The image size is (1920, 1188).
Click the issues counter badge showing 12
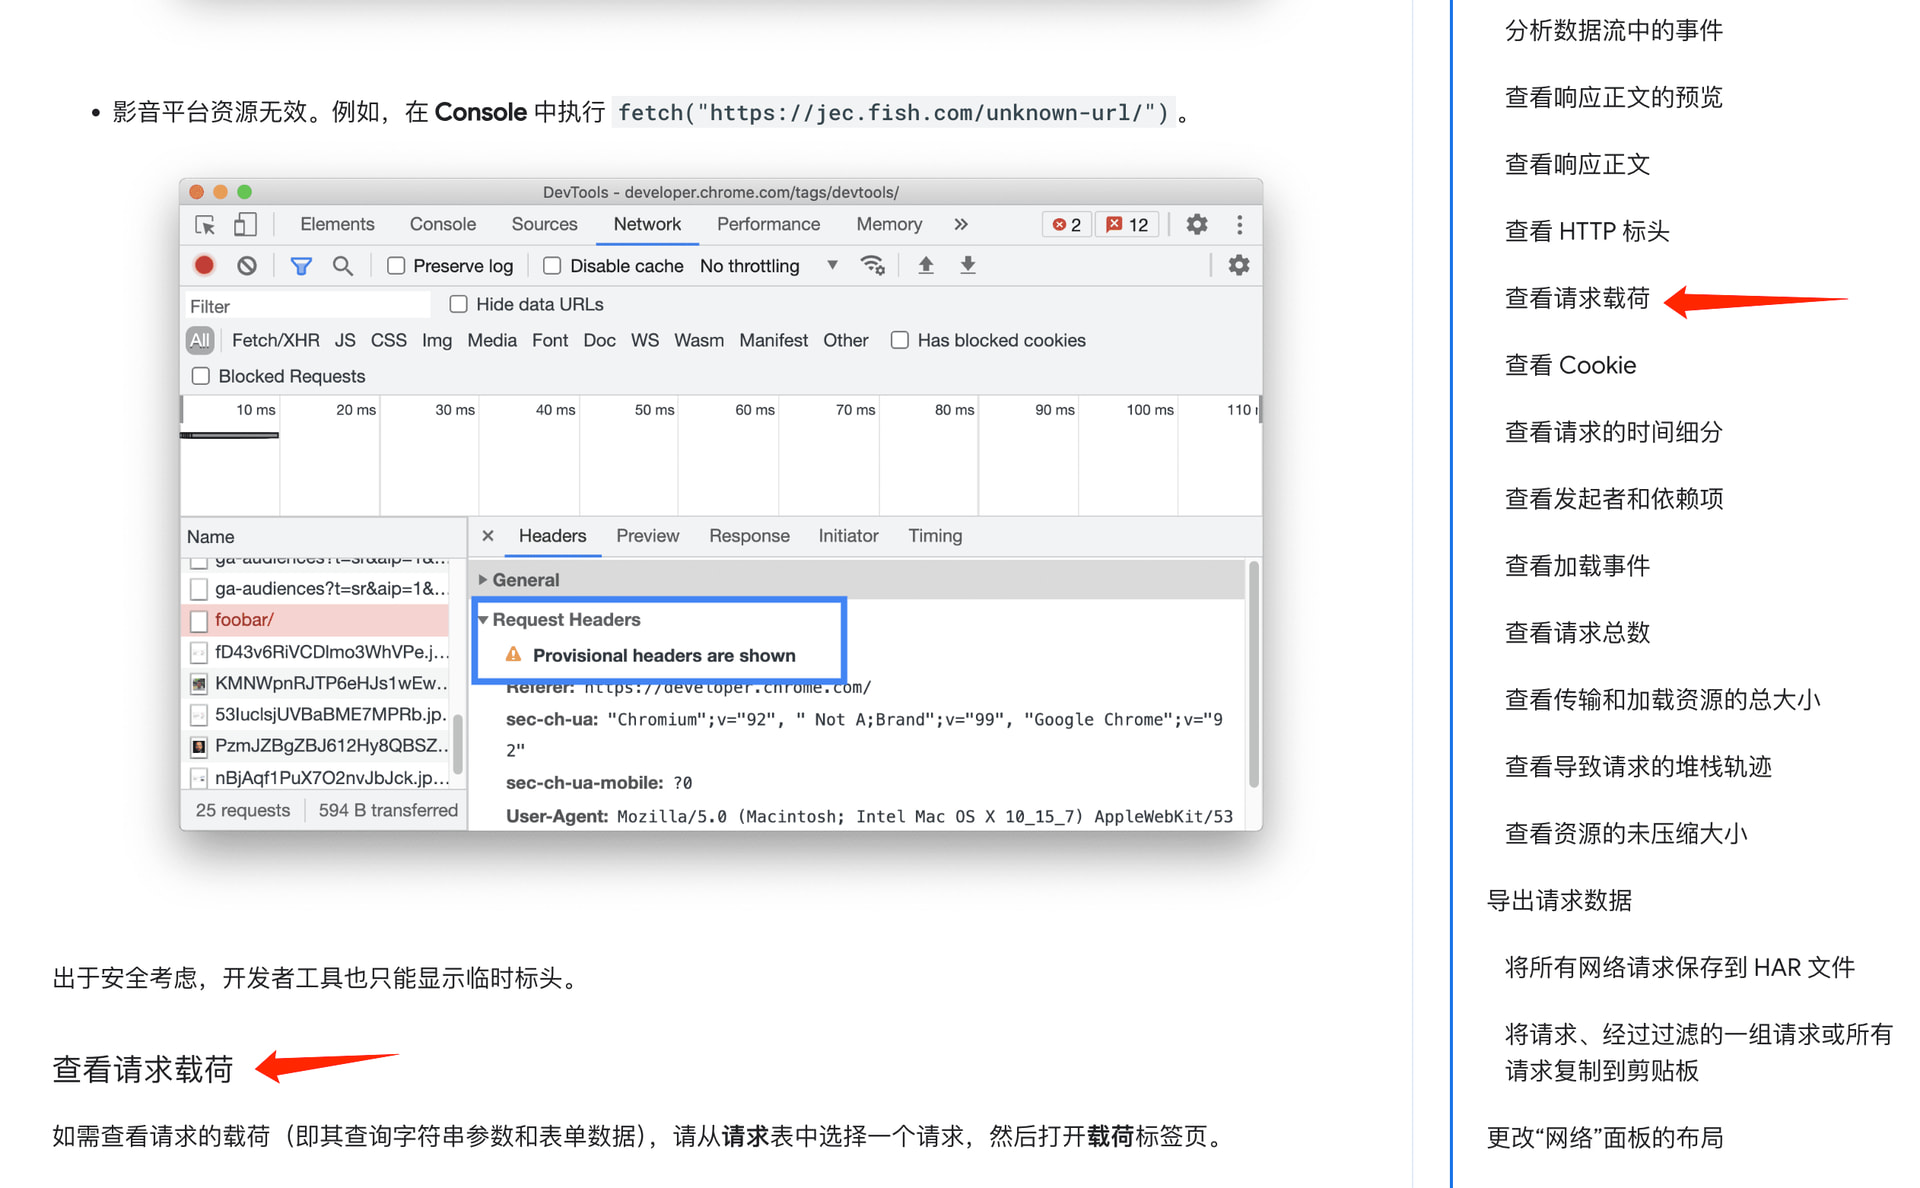click(1127, 225)
